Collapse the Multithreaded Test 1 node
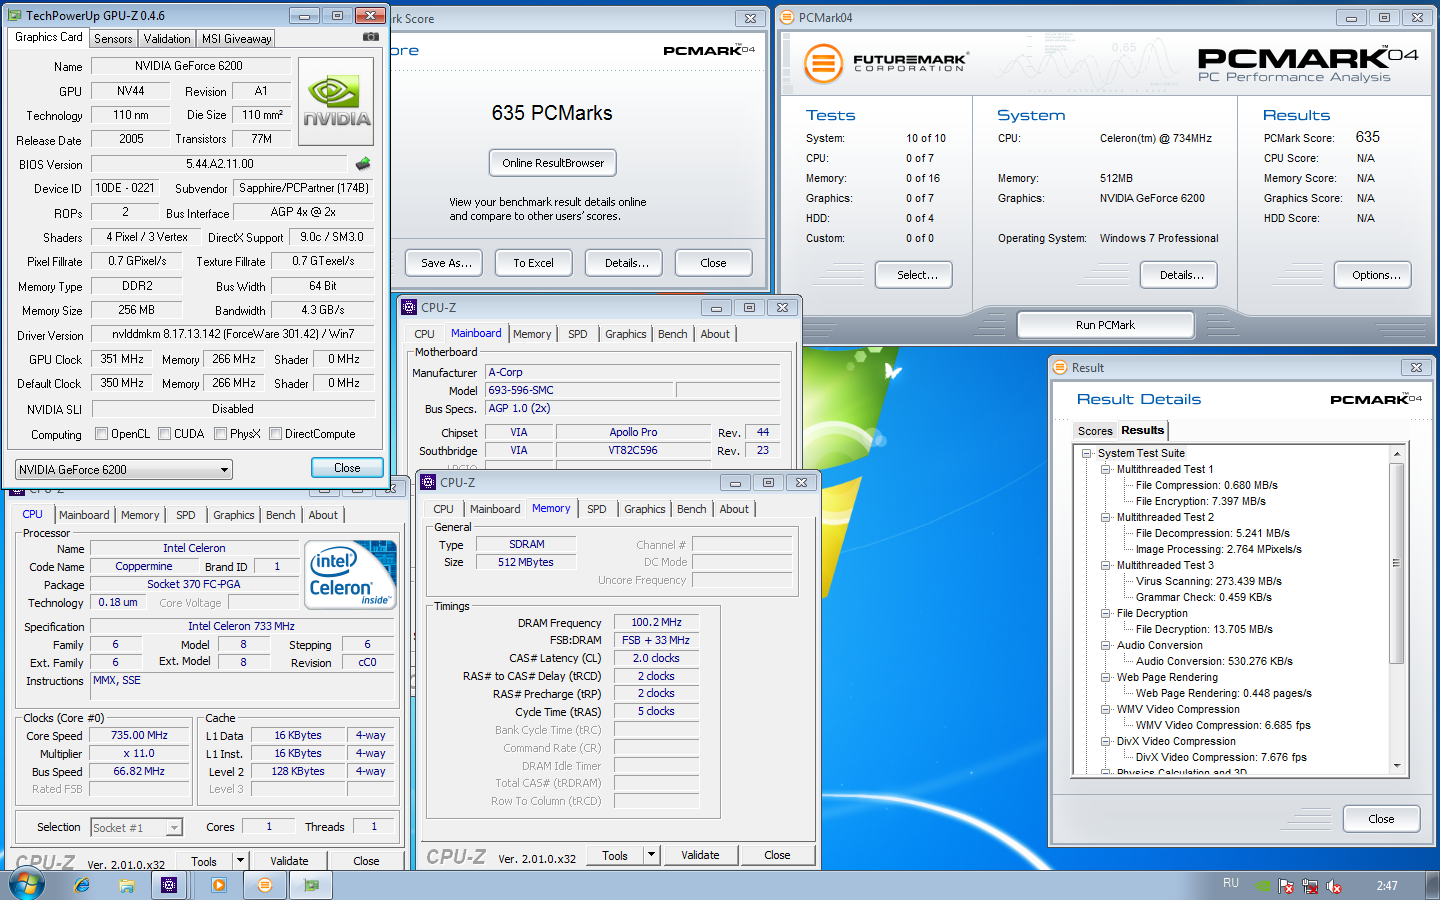This screenshot has height=900, width=1440. pos(1106,469)
